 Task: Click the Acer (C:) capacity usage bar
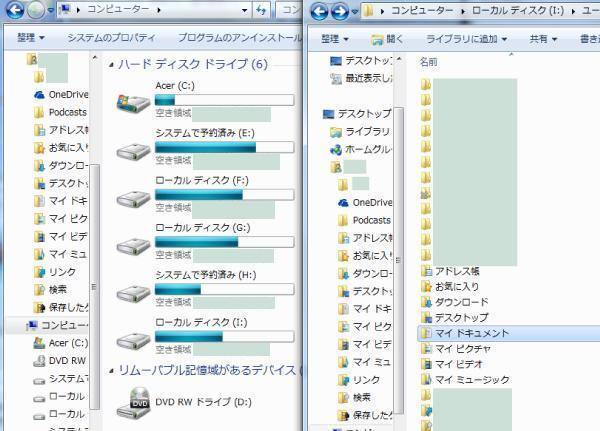click(x=223, y=100)
